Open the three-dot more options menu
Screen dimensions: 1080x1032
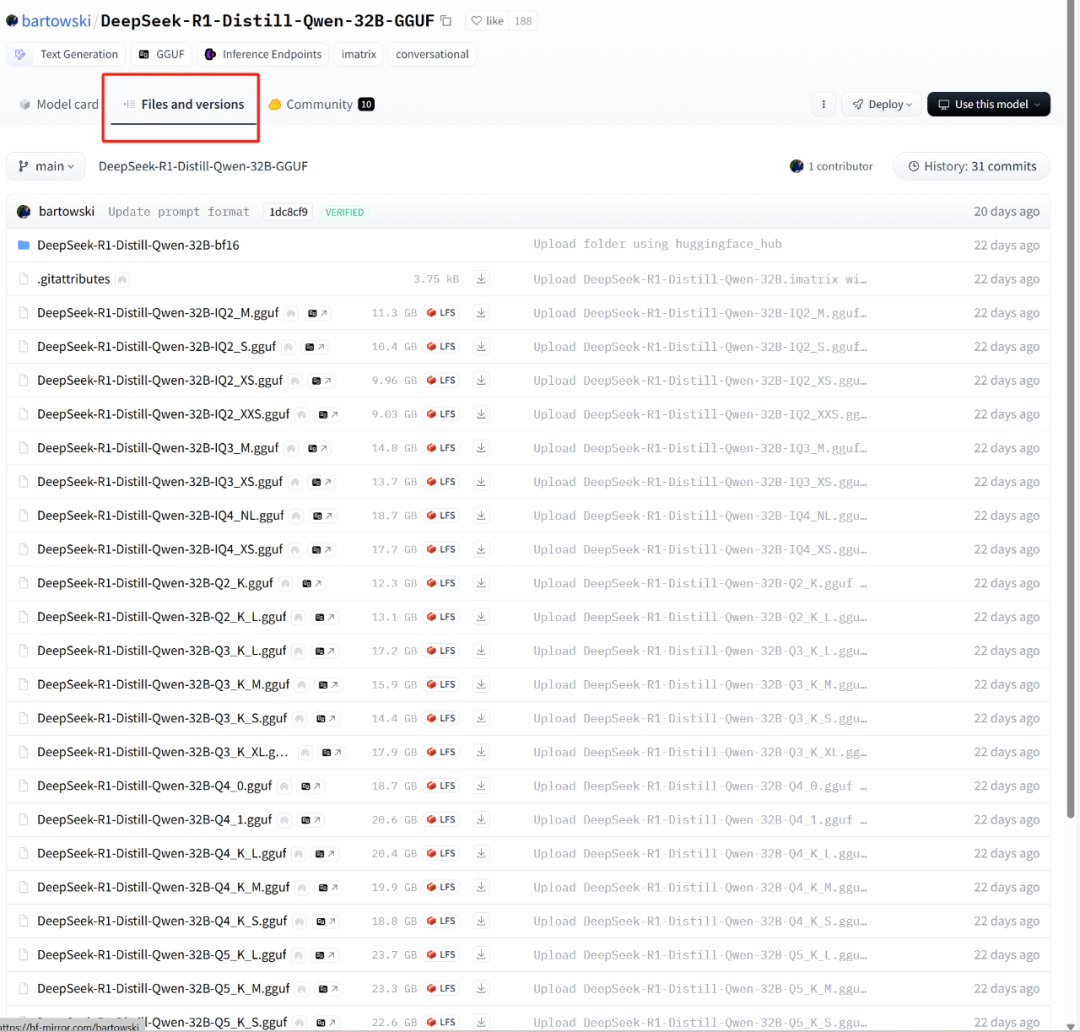823,104
